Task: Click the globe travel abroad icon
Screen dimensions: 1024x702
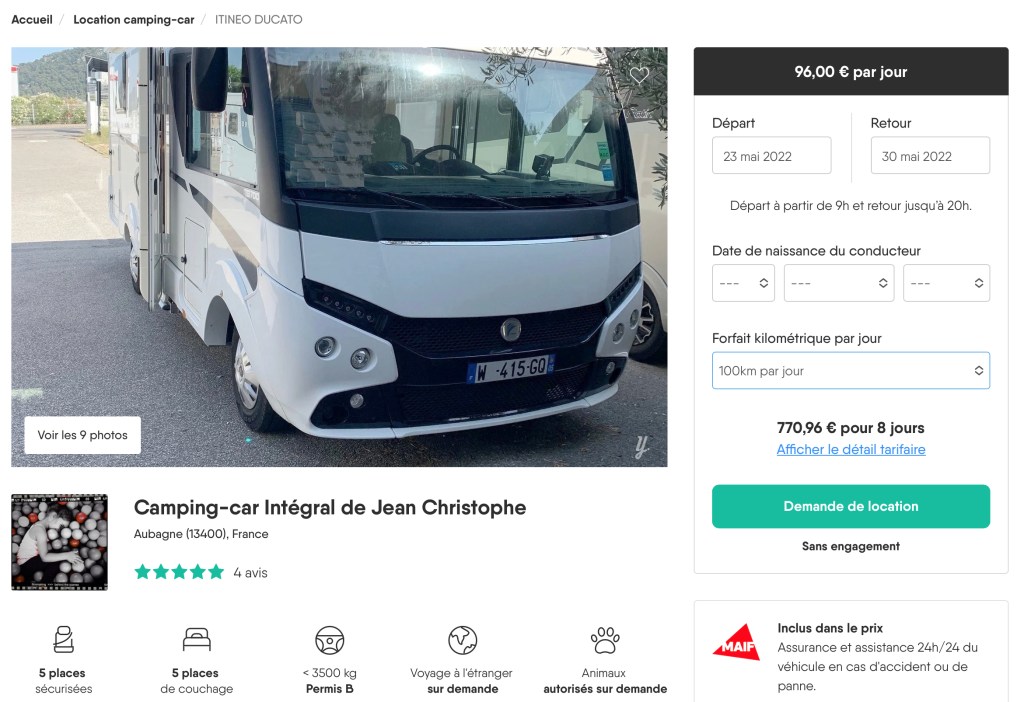Action: [462, 639]
